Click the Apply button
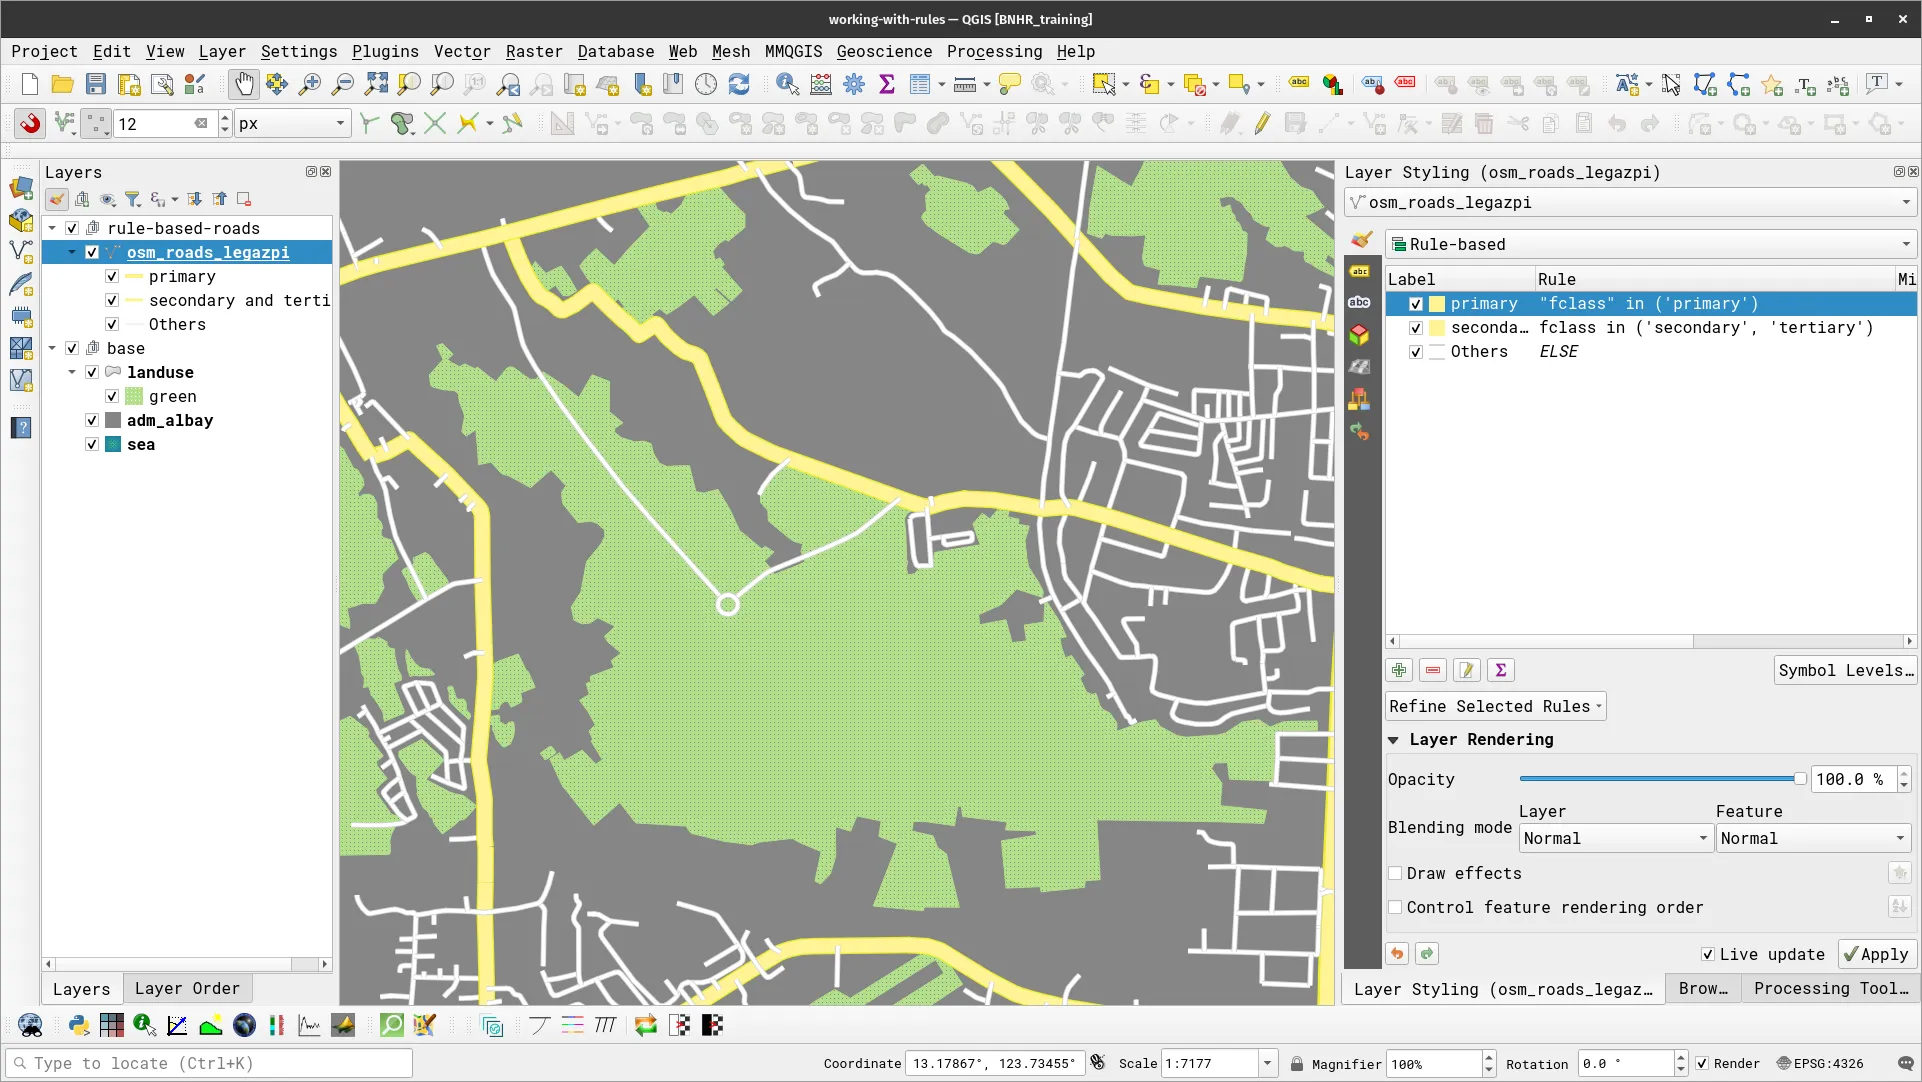 click(1876, 954)
